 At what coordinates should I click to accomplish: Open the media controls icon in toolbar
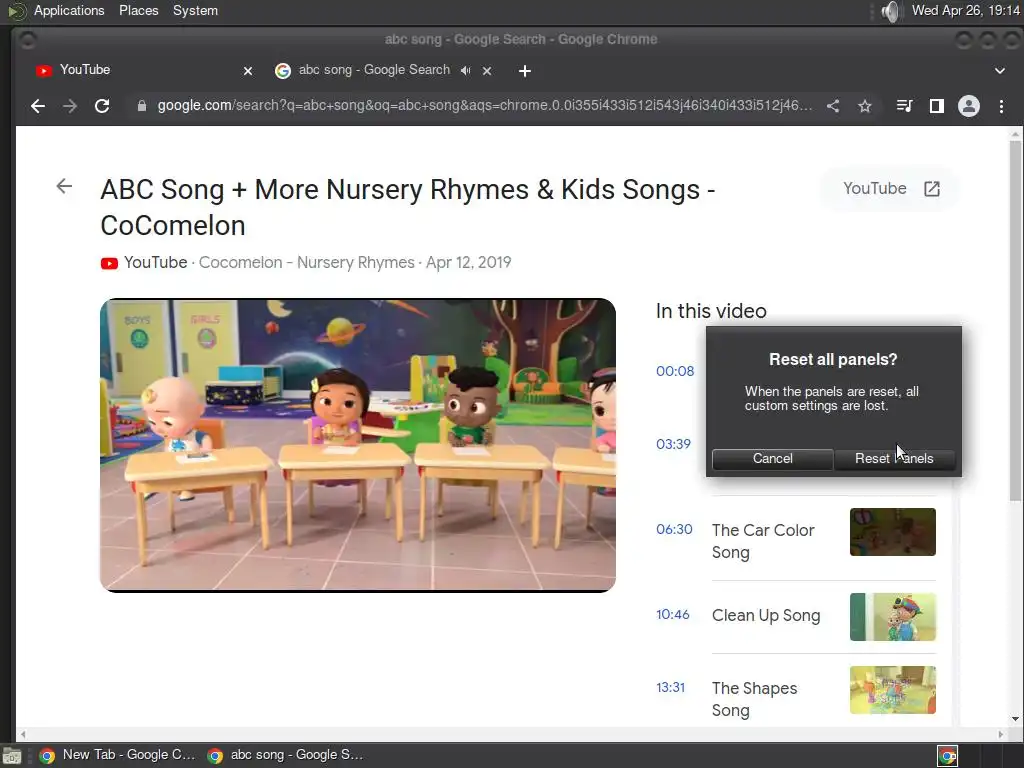coord(904,106)
